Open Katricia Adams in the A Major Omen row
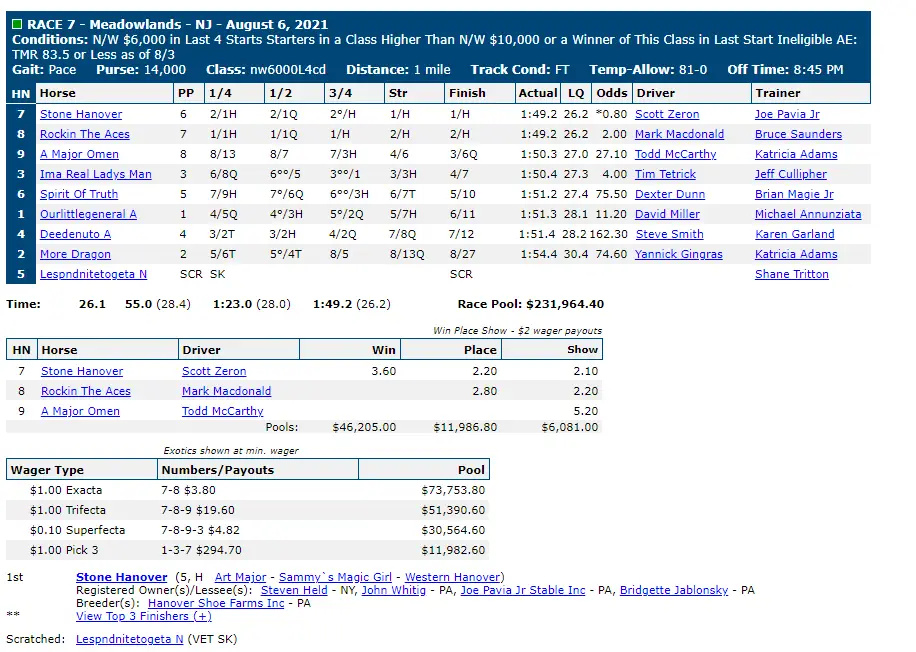This screenshot has height=652, width=916. point(796,154)
